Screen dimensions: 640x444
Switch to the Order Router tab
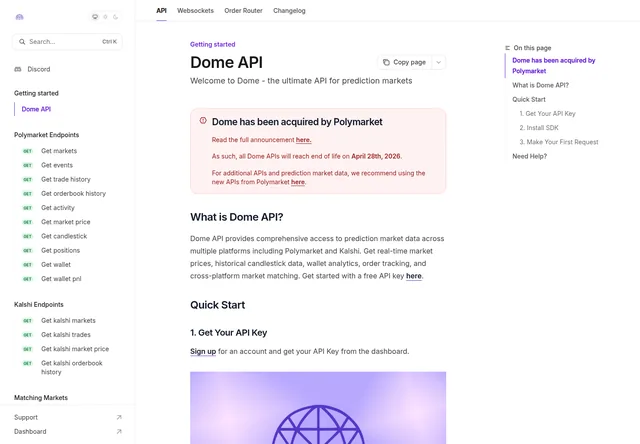243,11
